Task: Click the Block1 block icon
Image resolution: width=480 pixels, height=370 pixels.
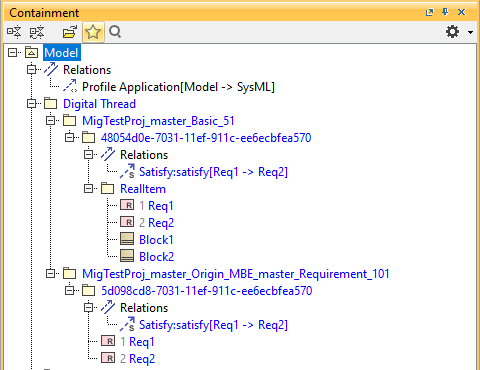Action: point(127,239)
